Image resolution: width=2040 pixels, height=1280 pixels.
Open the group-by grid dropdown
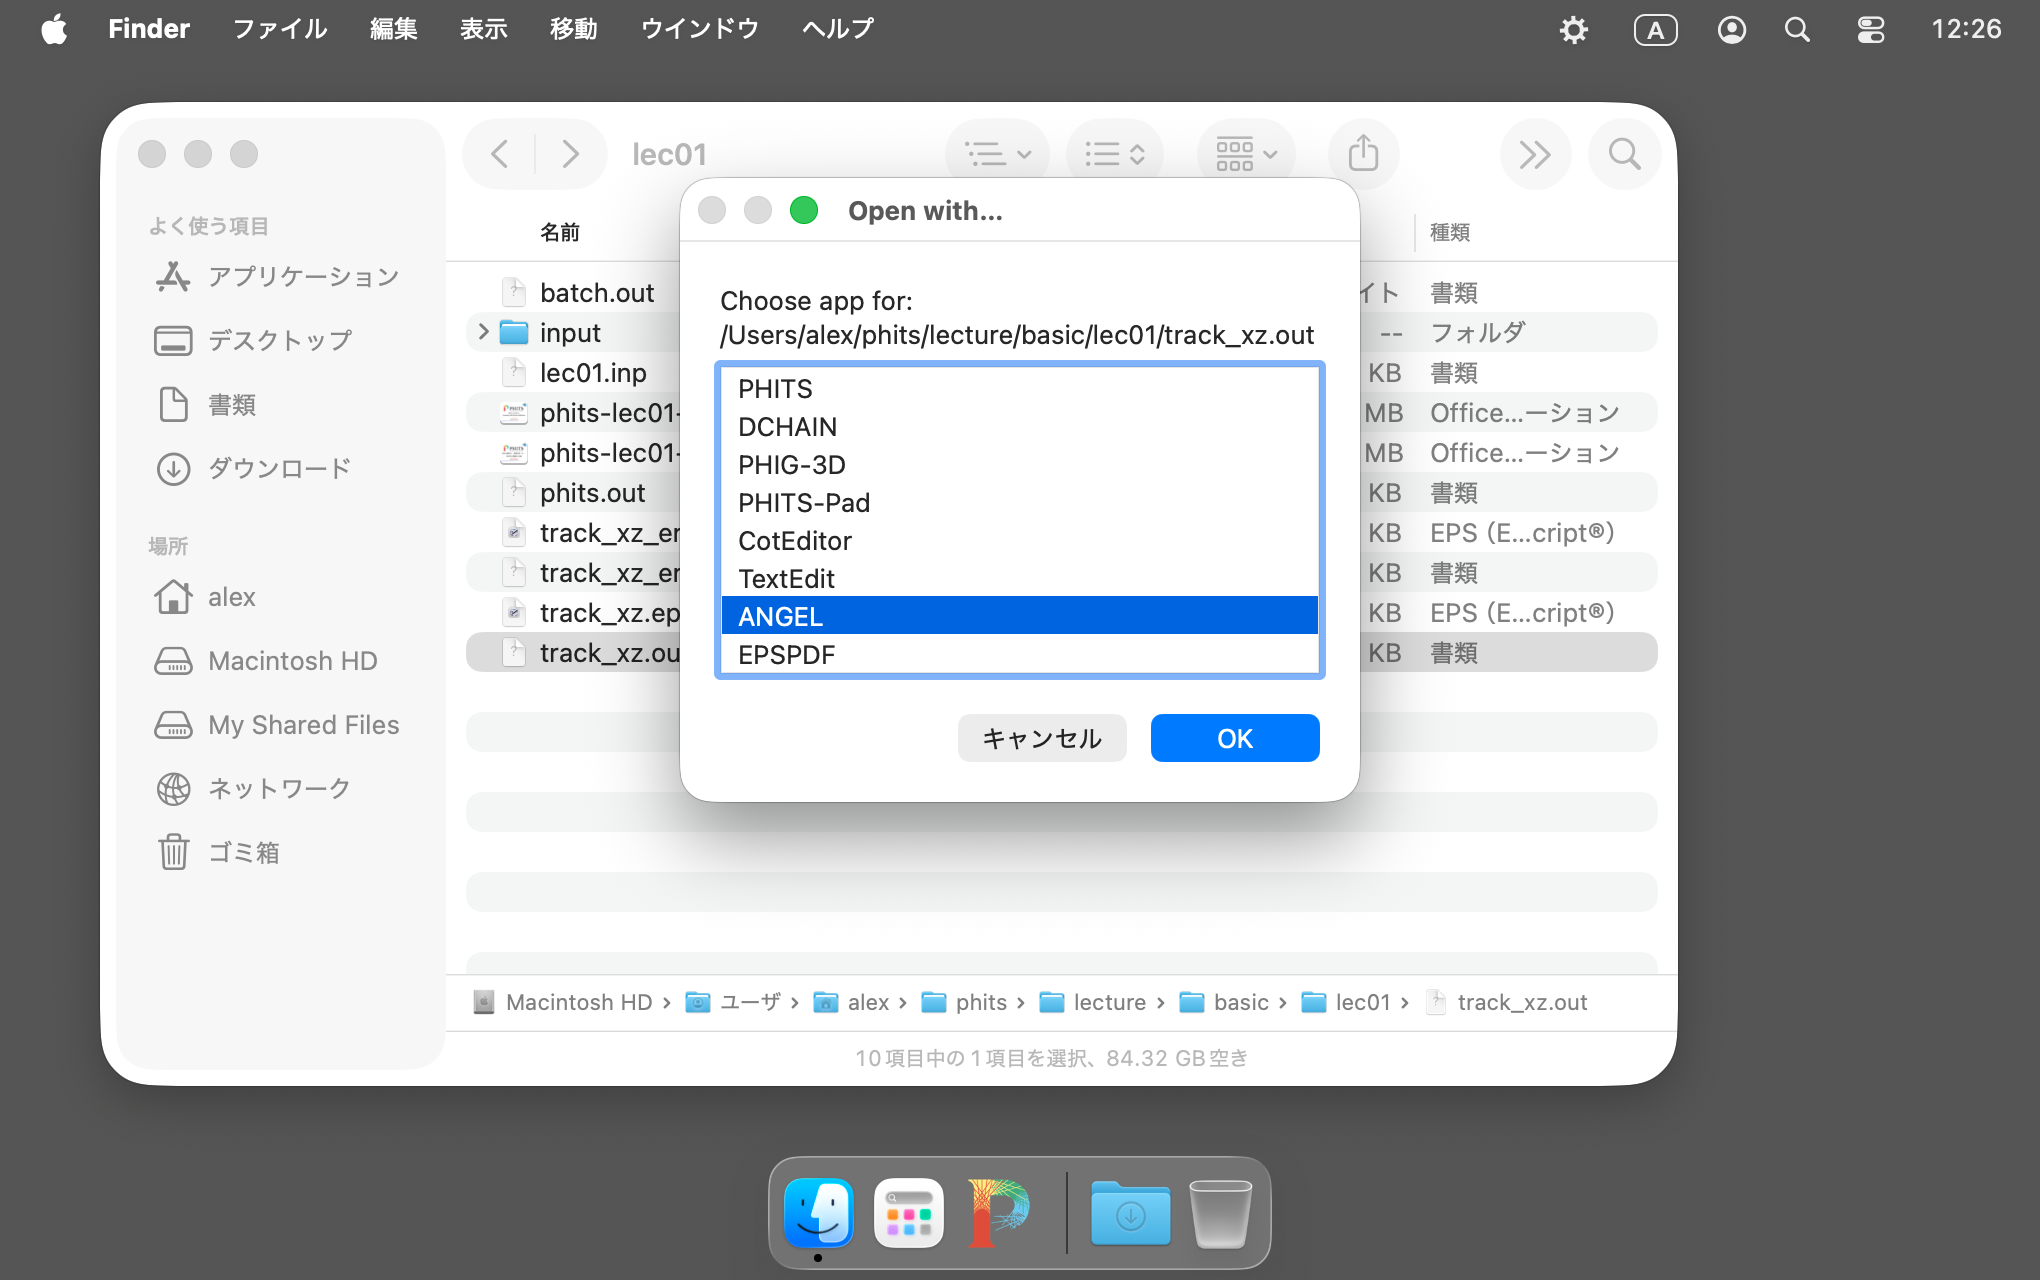1246,154
